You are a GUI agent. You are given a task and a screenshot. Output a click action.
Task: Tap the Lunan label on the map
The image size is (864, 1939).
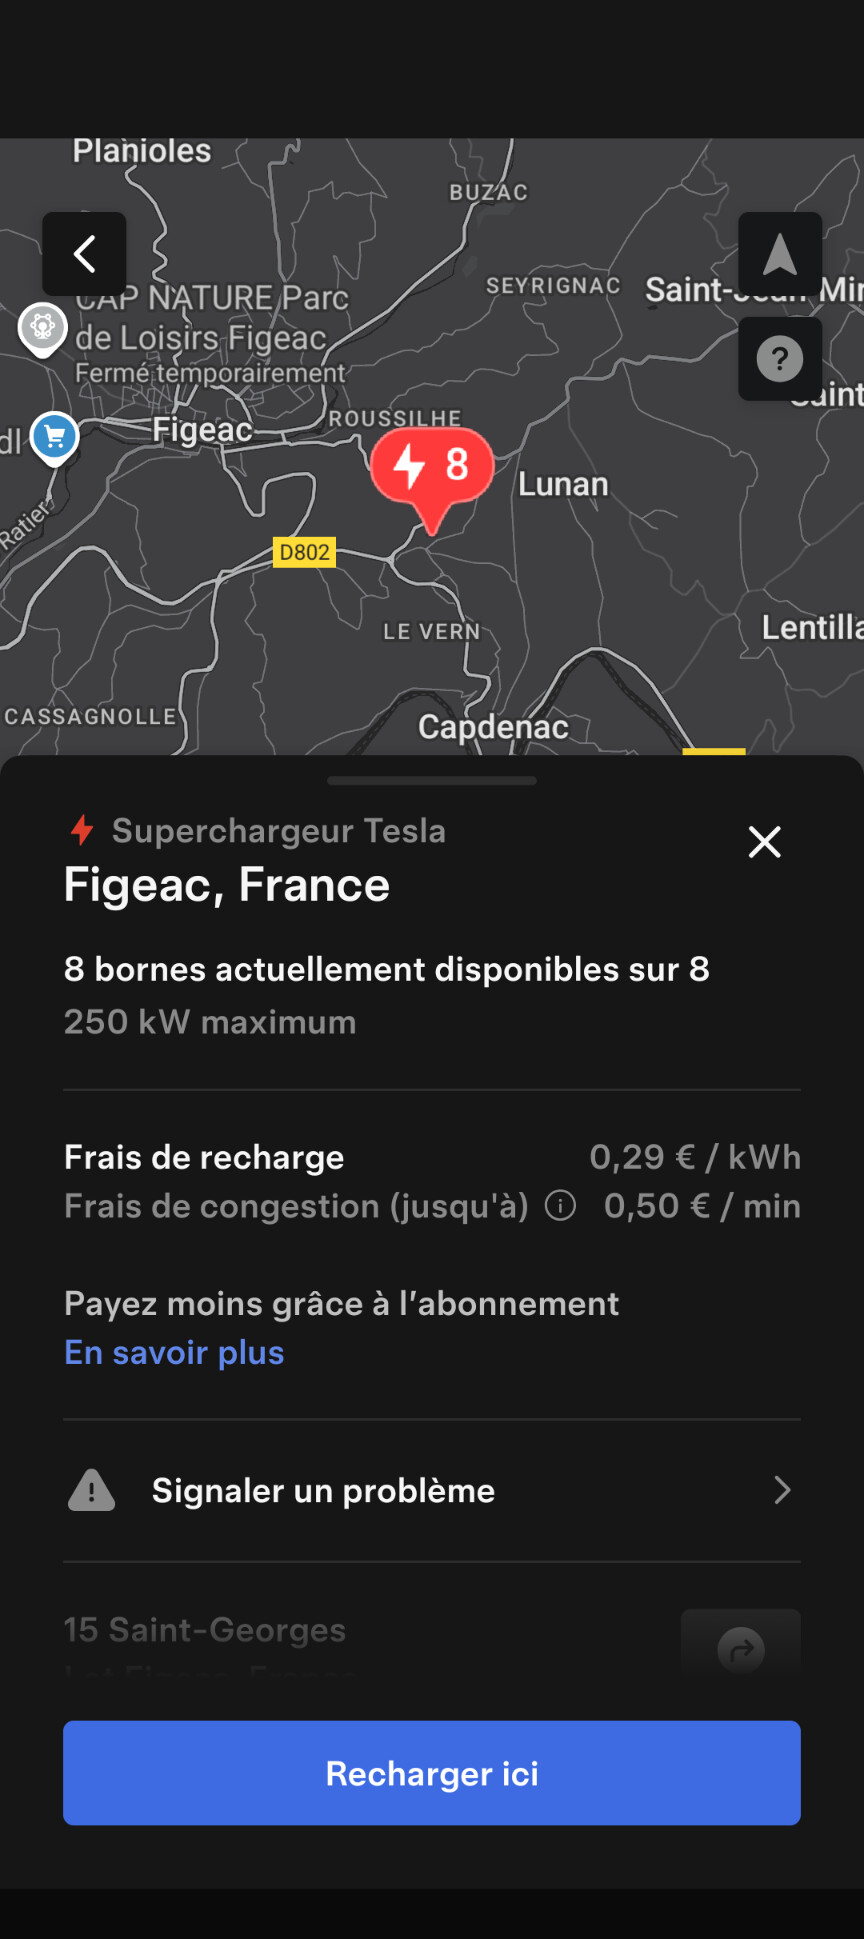[563, 484]
